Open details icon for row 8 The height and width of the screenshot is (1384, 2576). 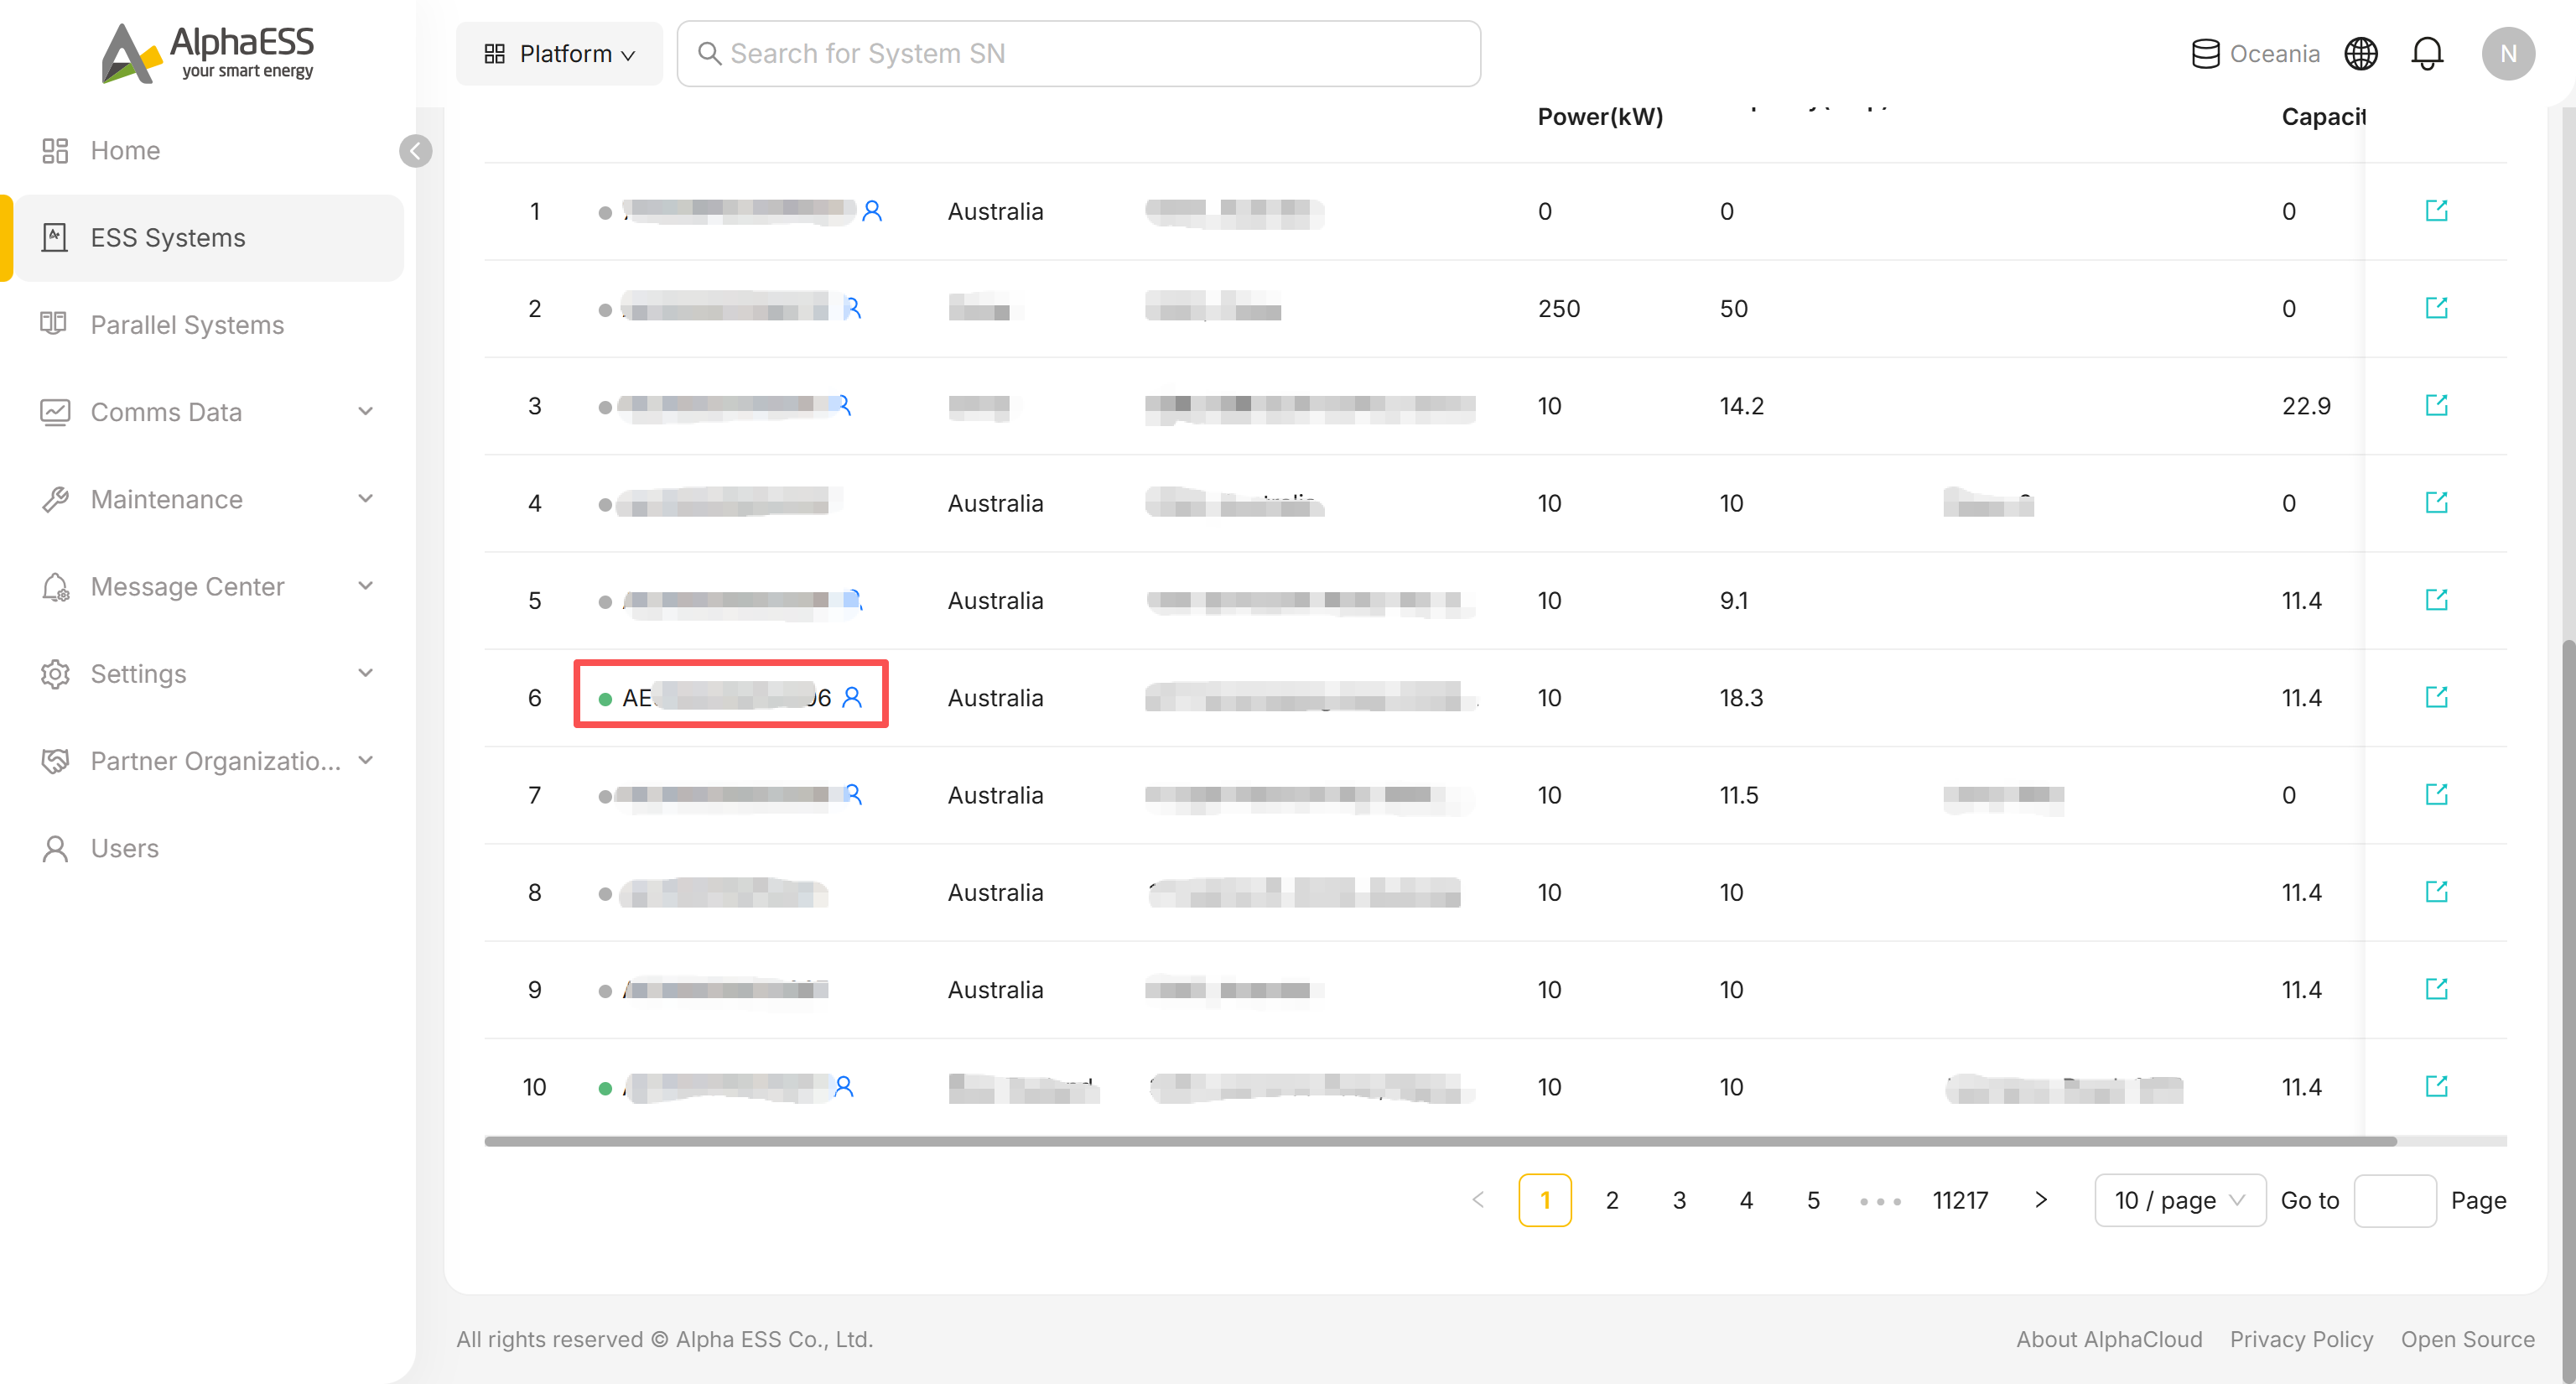(x=2436, y=891)
